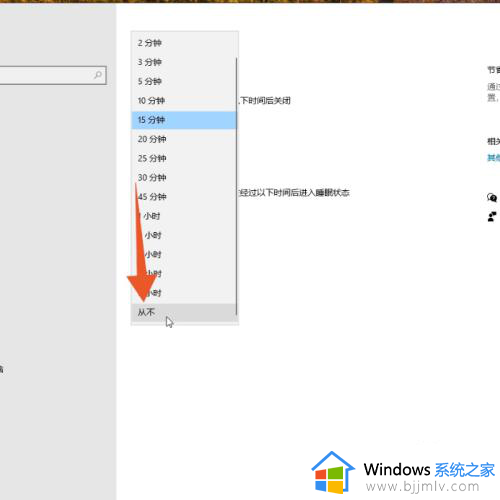Open the feedback person icon
Screen dimensions: 500x500
click(492, 217)
